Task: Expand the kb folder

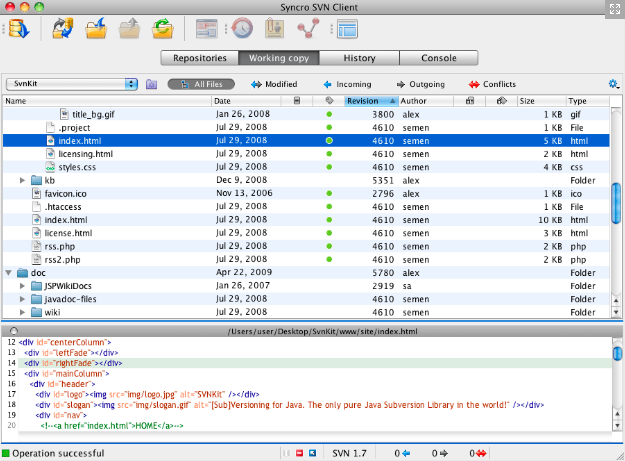Action: [23, 180]
